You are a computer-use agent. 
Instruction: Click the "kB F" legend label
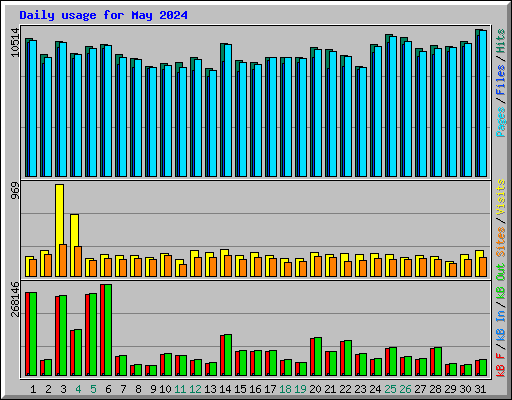(500, 365)
